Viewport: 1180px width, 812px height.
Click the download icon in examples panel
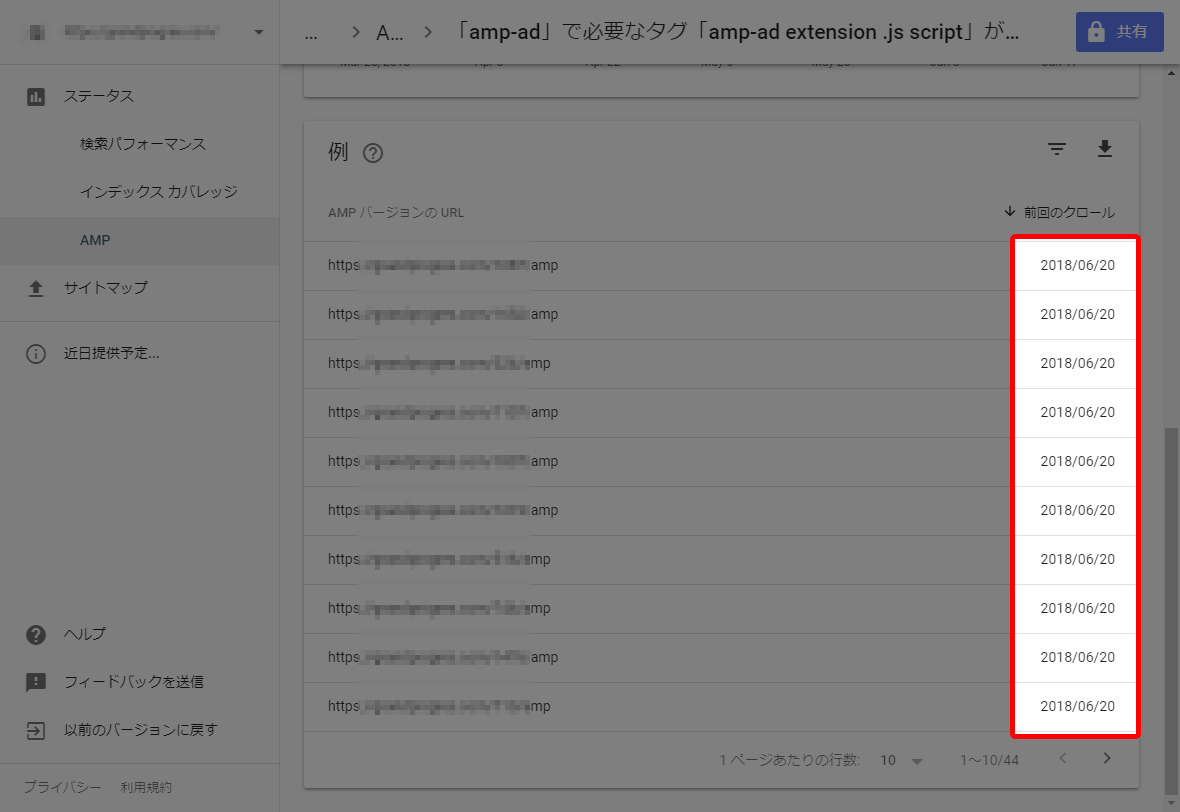[1104, 150]
